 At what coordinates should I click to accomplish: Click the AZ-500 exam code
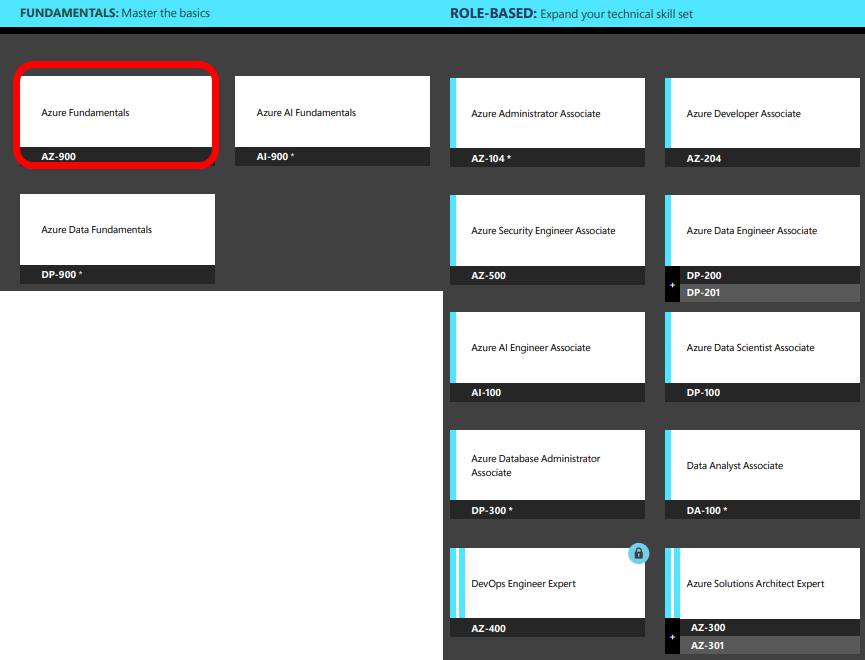pos(488,275)
